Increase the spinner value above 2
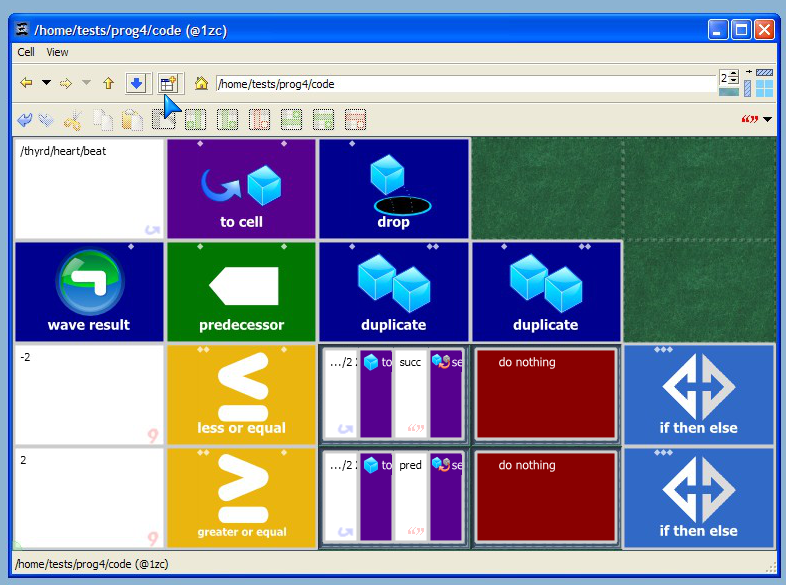Viewport: 786px width, 585px height. [734, 74]
